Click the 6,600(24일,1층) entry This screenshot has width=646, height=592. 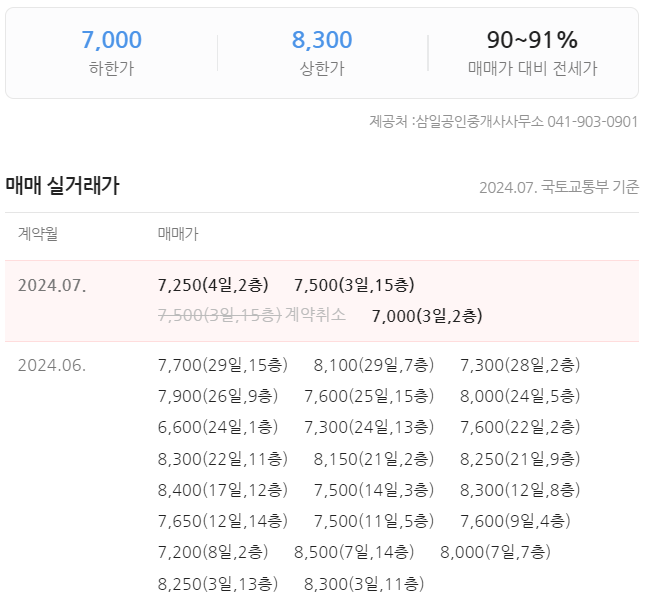point(218,427)
